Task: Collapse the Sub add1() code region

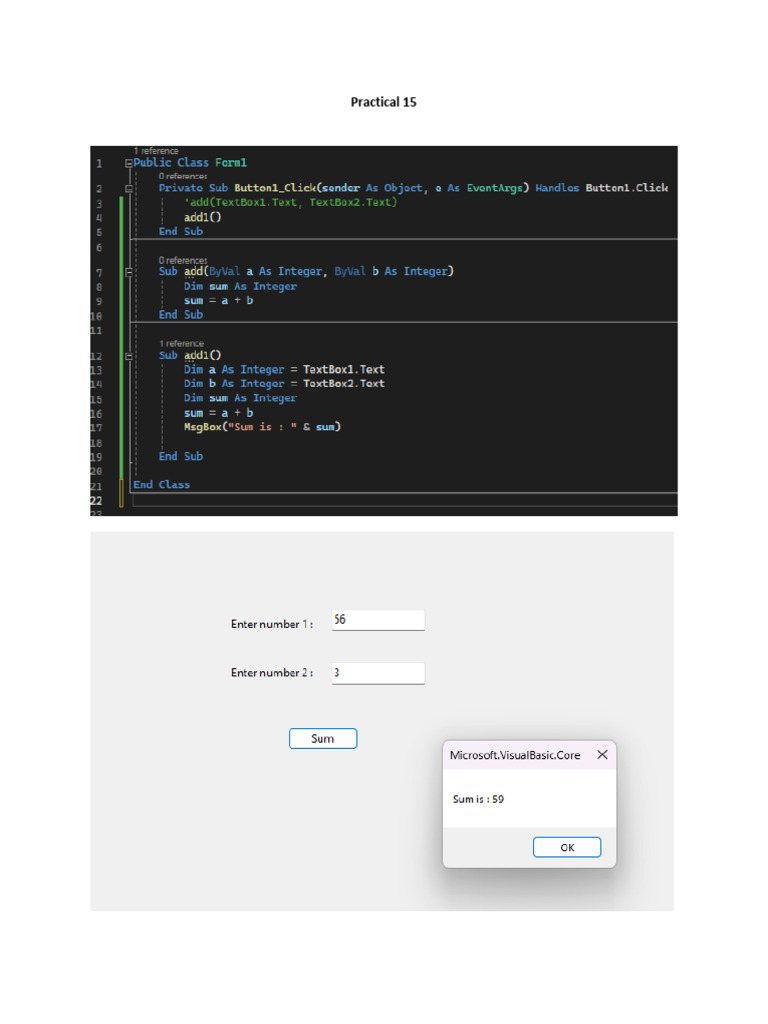Action: [x=128, y=355]
